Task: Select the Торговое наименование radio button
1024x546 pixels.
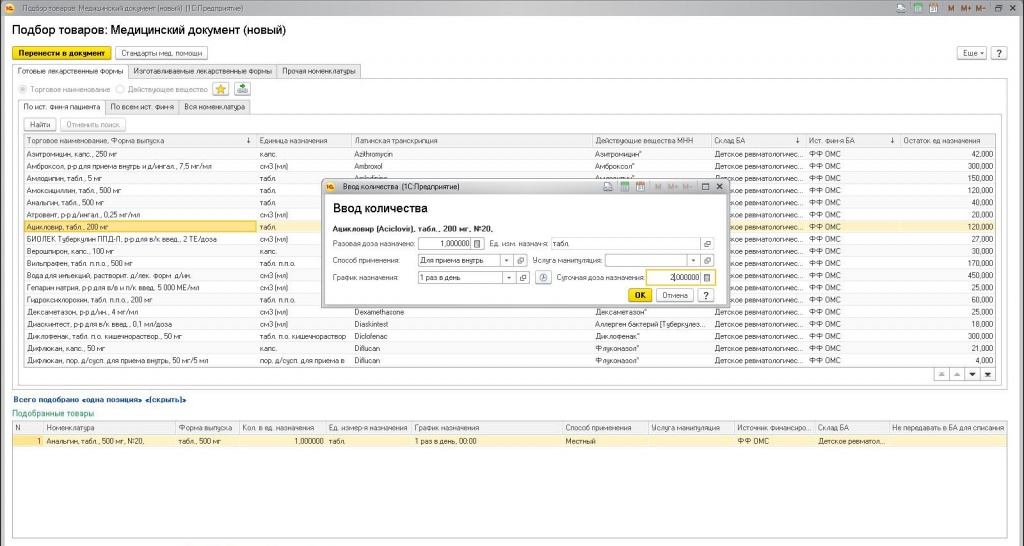Action: point(23,89)
